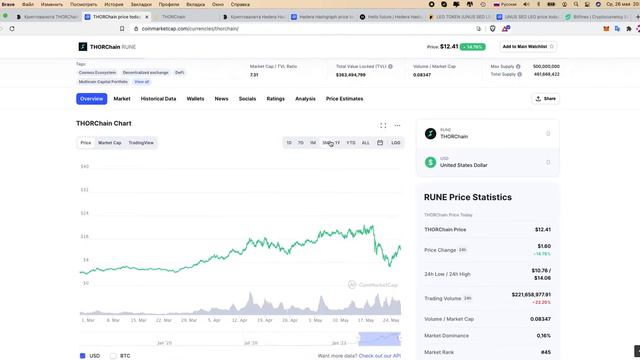The height and width of the screenshot is (360, 640).
Task: Open the Market tab
Action: [x=122, y=99]
